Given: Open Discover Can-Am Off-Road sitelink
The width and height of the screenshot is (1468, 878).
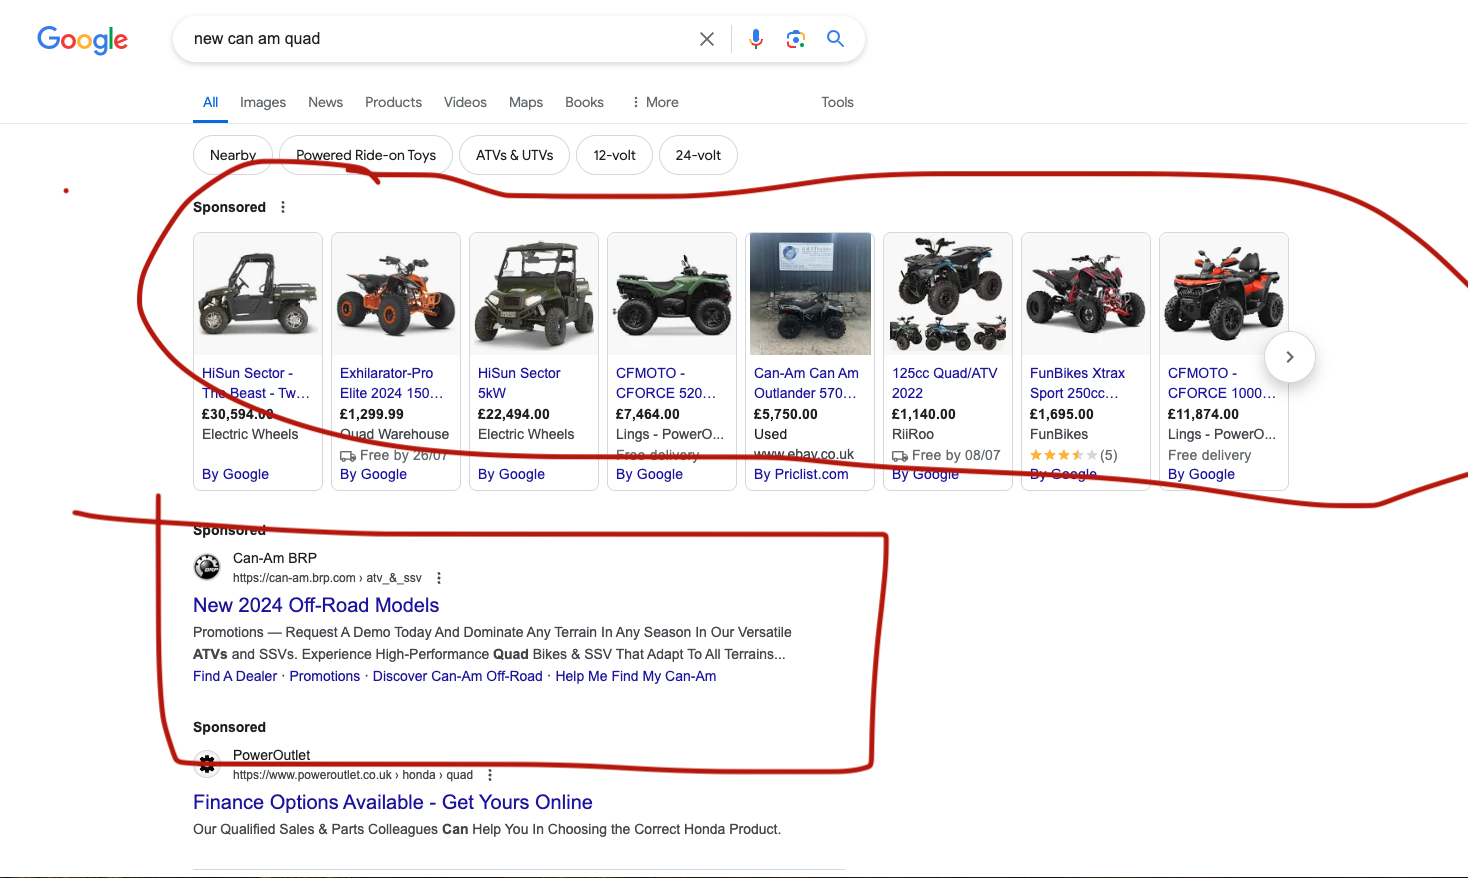Looking at the screenshot, I should [x=458, y=676].
